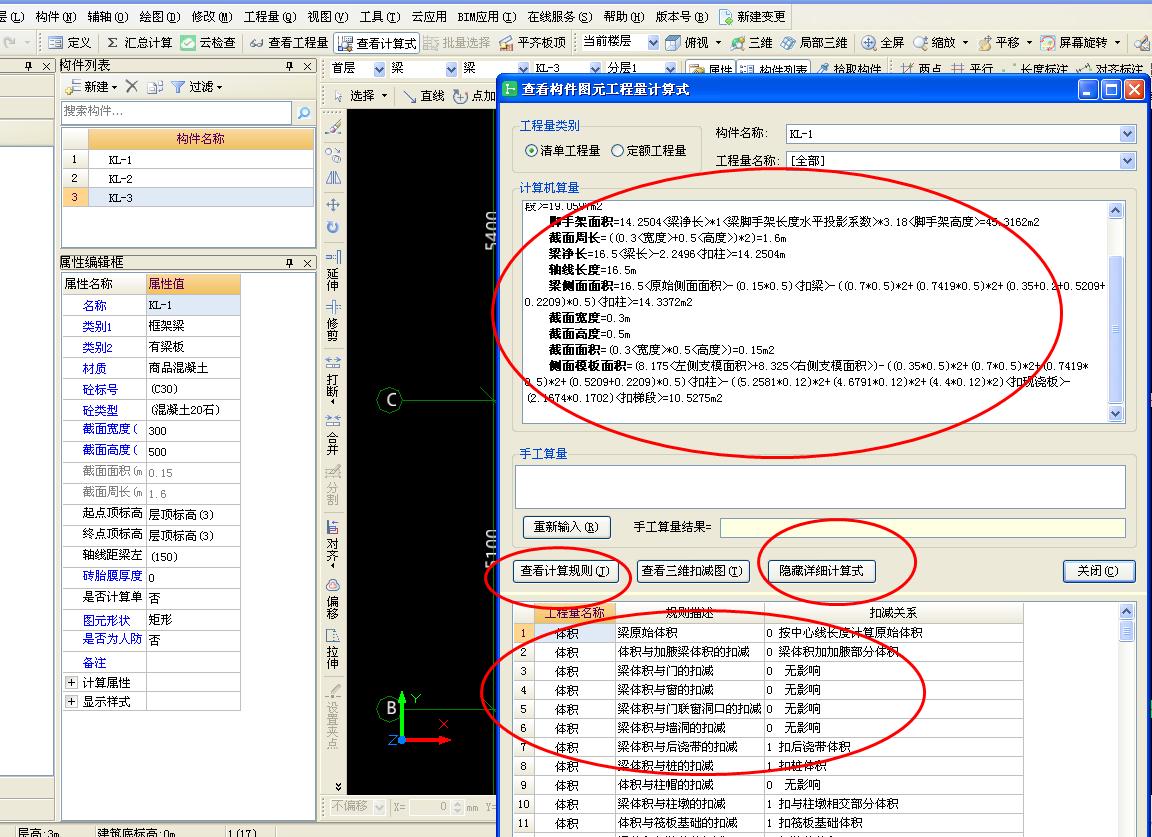The height and width of the screenshot is (837, 1152).
Task: Click scrollbar thumb of 计算机算量 text box
Action: 1115,329
